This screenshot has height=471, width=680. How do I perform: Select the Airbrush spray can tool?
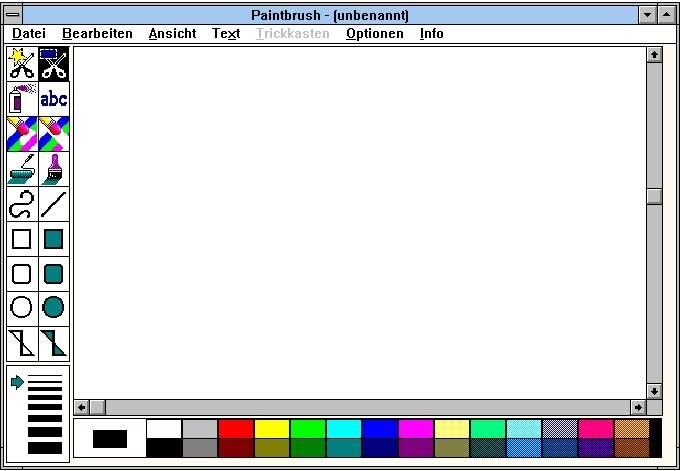[x=23, y=99]
